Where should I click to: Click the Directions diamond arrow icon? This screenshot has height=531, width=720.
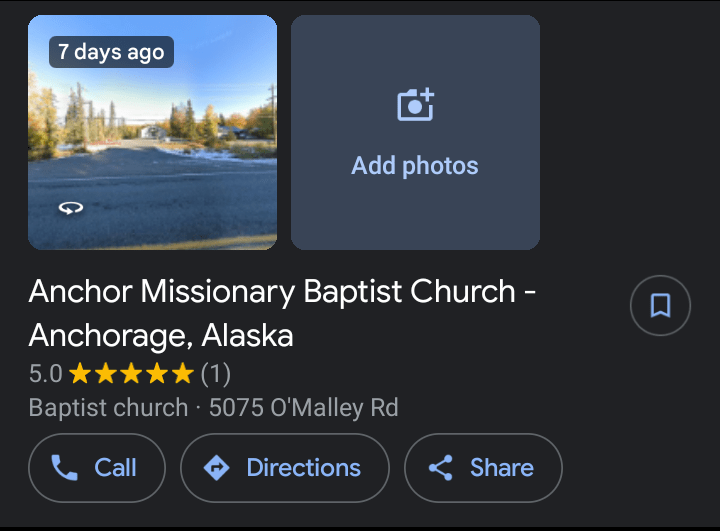(x=216, y=468)
